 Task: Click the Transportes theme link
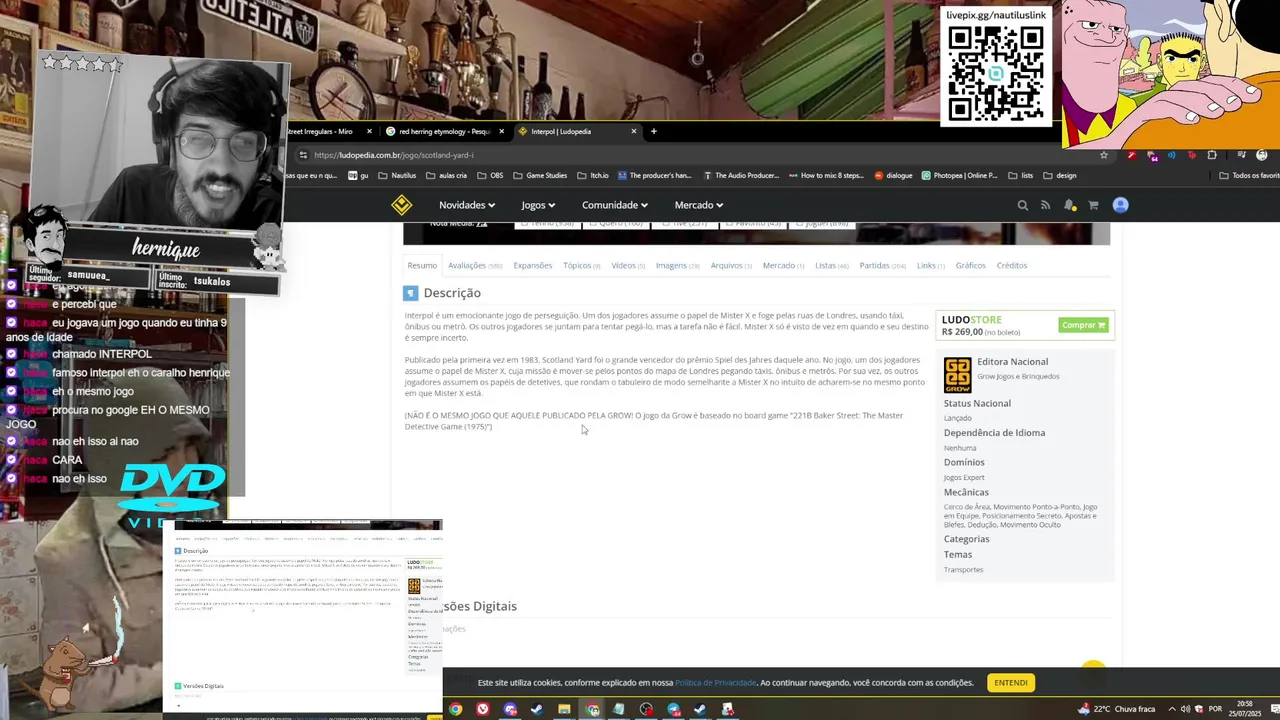[x=963, y=569]
